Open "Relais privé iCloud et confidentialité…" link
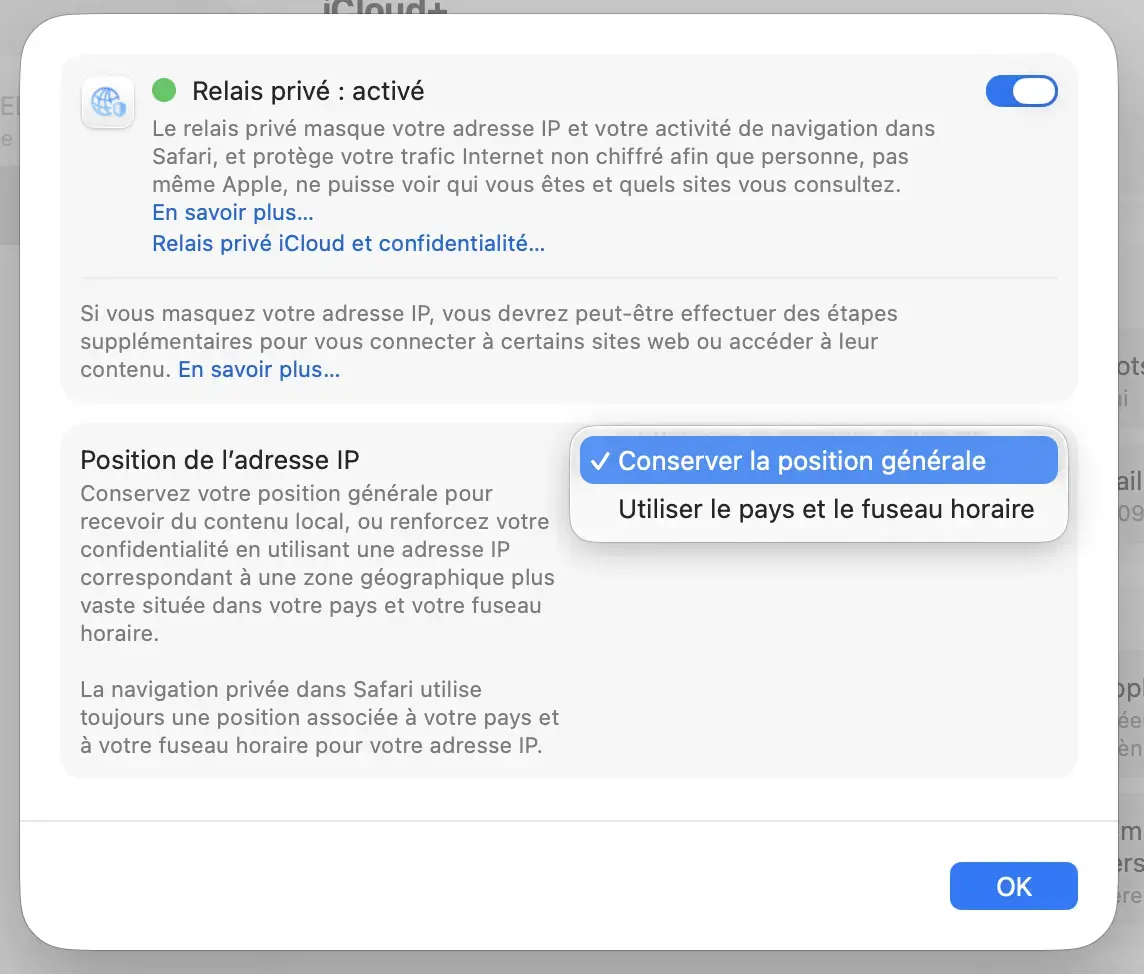The height and width of the screenshot is (974, 1144). coord(349,243)
